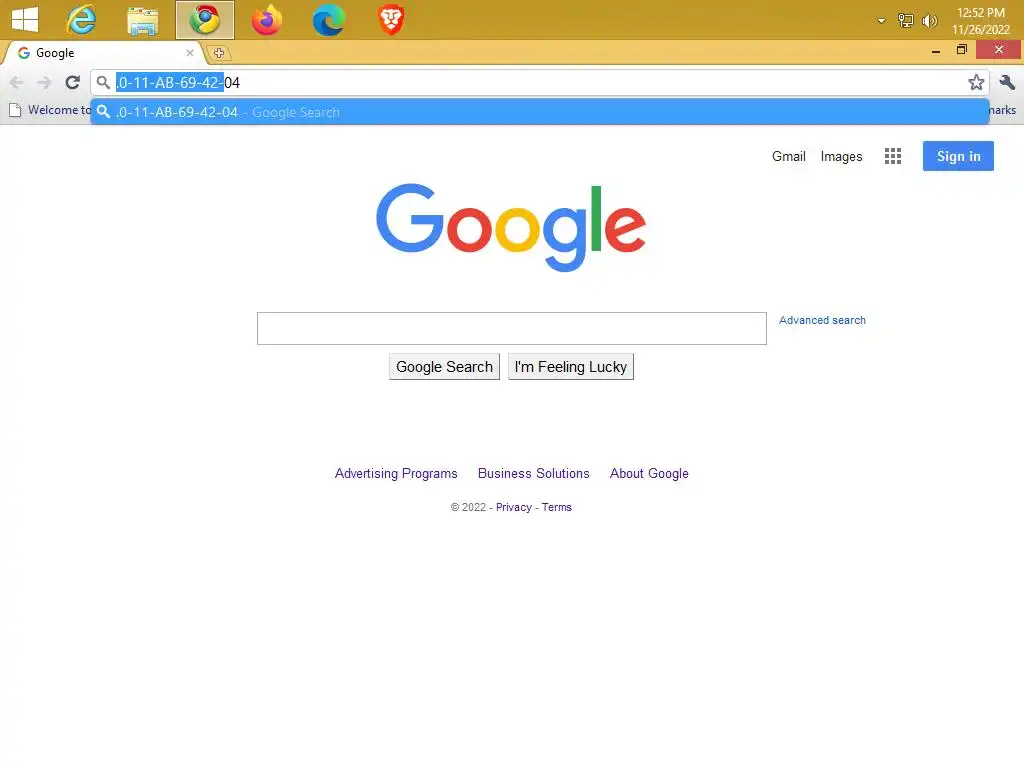The height and width of the screenshot is (768, 1024).
Task: Open Advertising Programs link
Action: (396, 473)
